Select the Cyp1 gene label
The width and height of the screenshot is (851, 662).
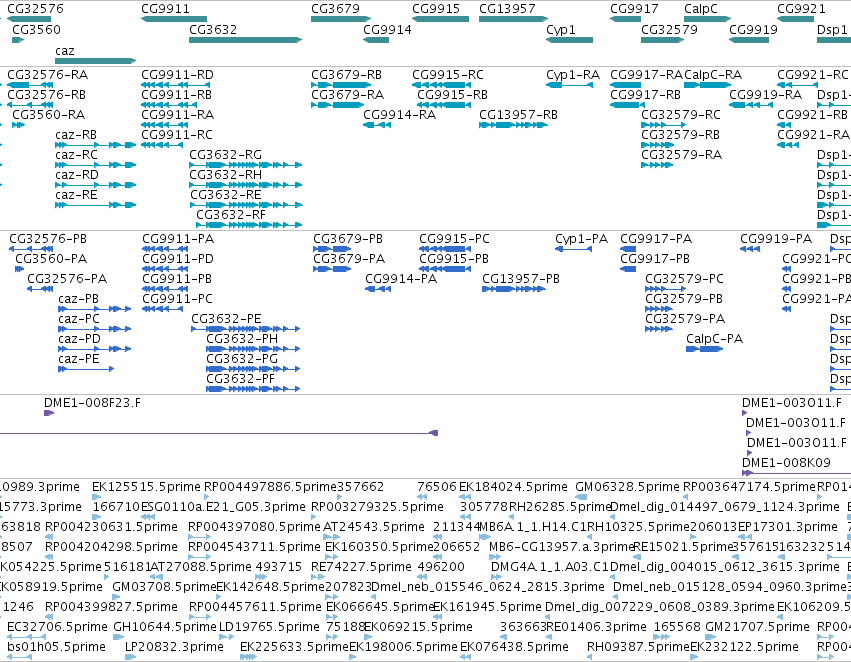coord(561,29)
